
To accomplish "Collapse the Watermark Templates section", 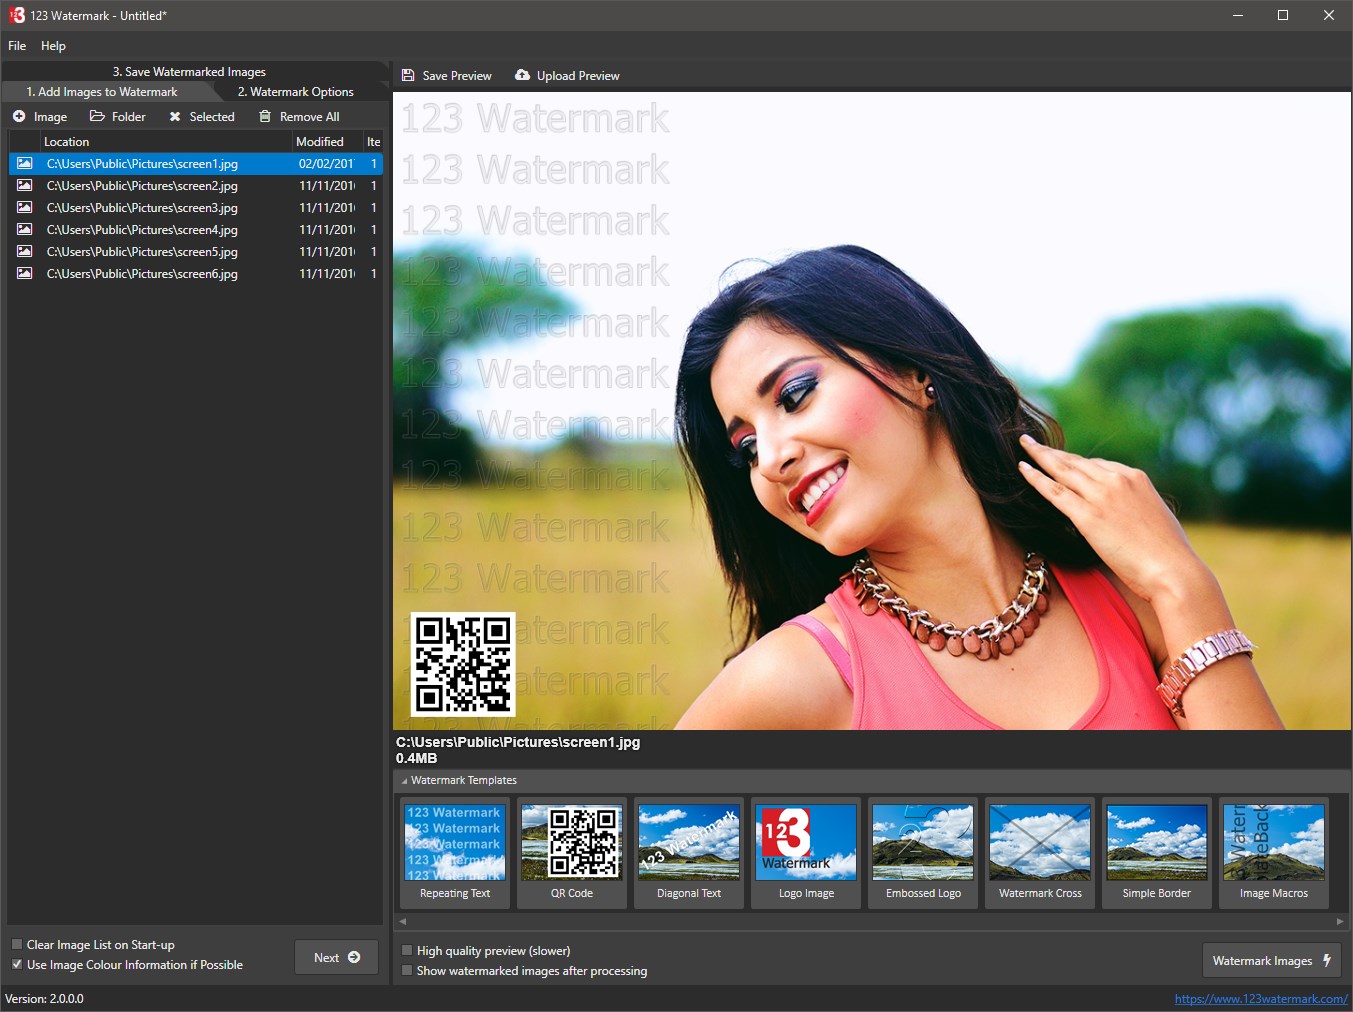I will [404, 781].
